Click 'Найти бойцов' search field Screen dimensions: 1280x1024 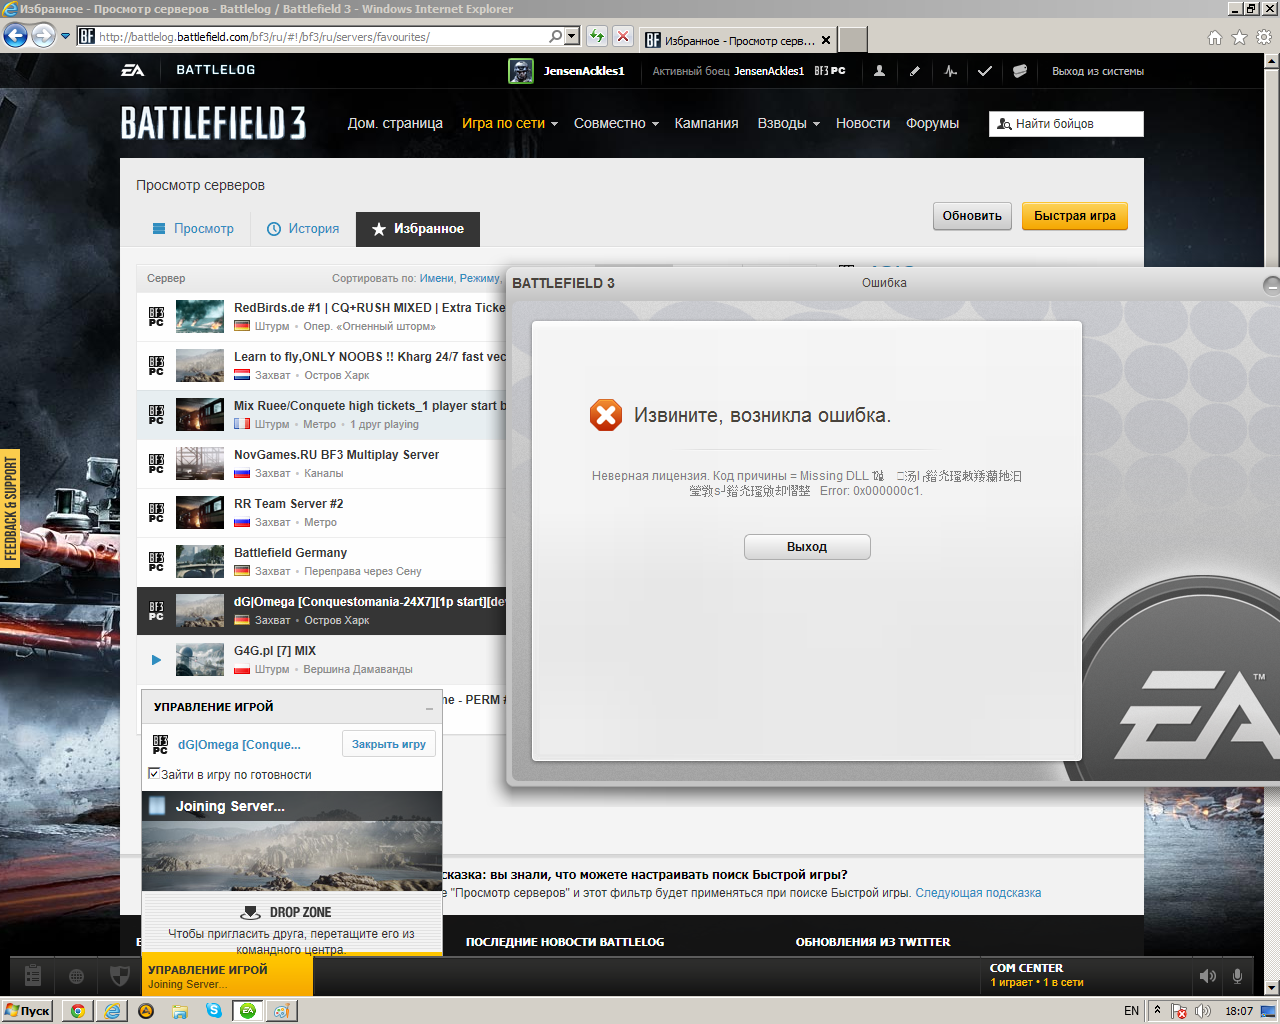(x=1066, y=124)
